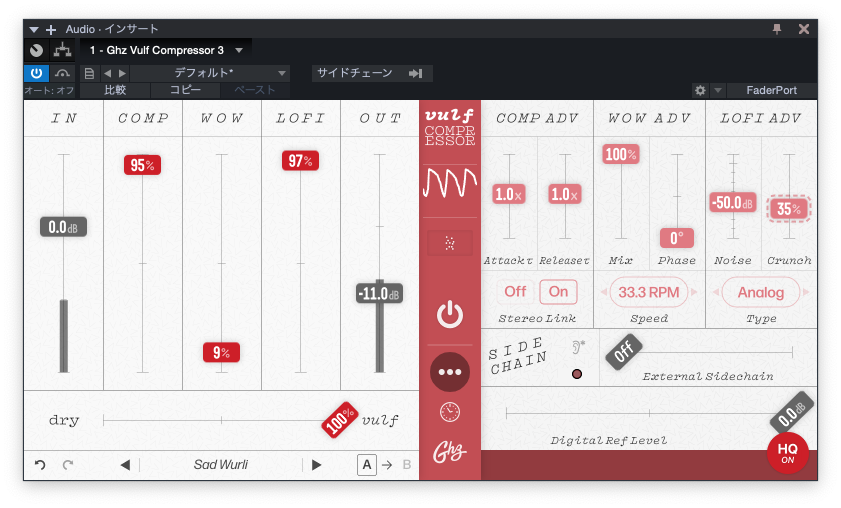Pin the plugin window
The width and height of the screenshot is (841, 508).
pyautogui.click(x=777, y=29)
